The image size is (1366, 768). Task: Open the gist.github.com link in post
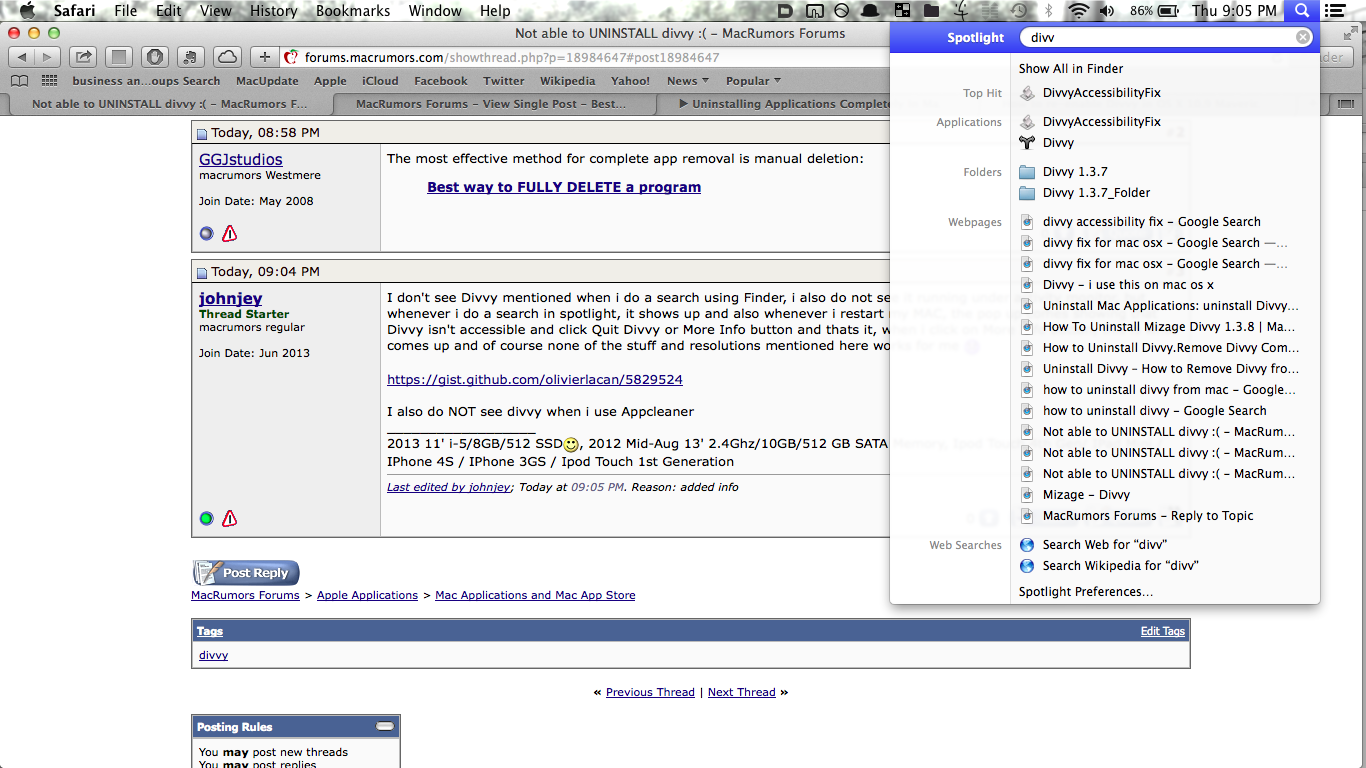coord(535,379)
